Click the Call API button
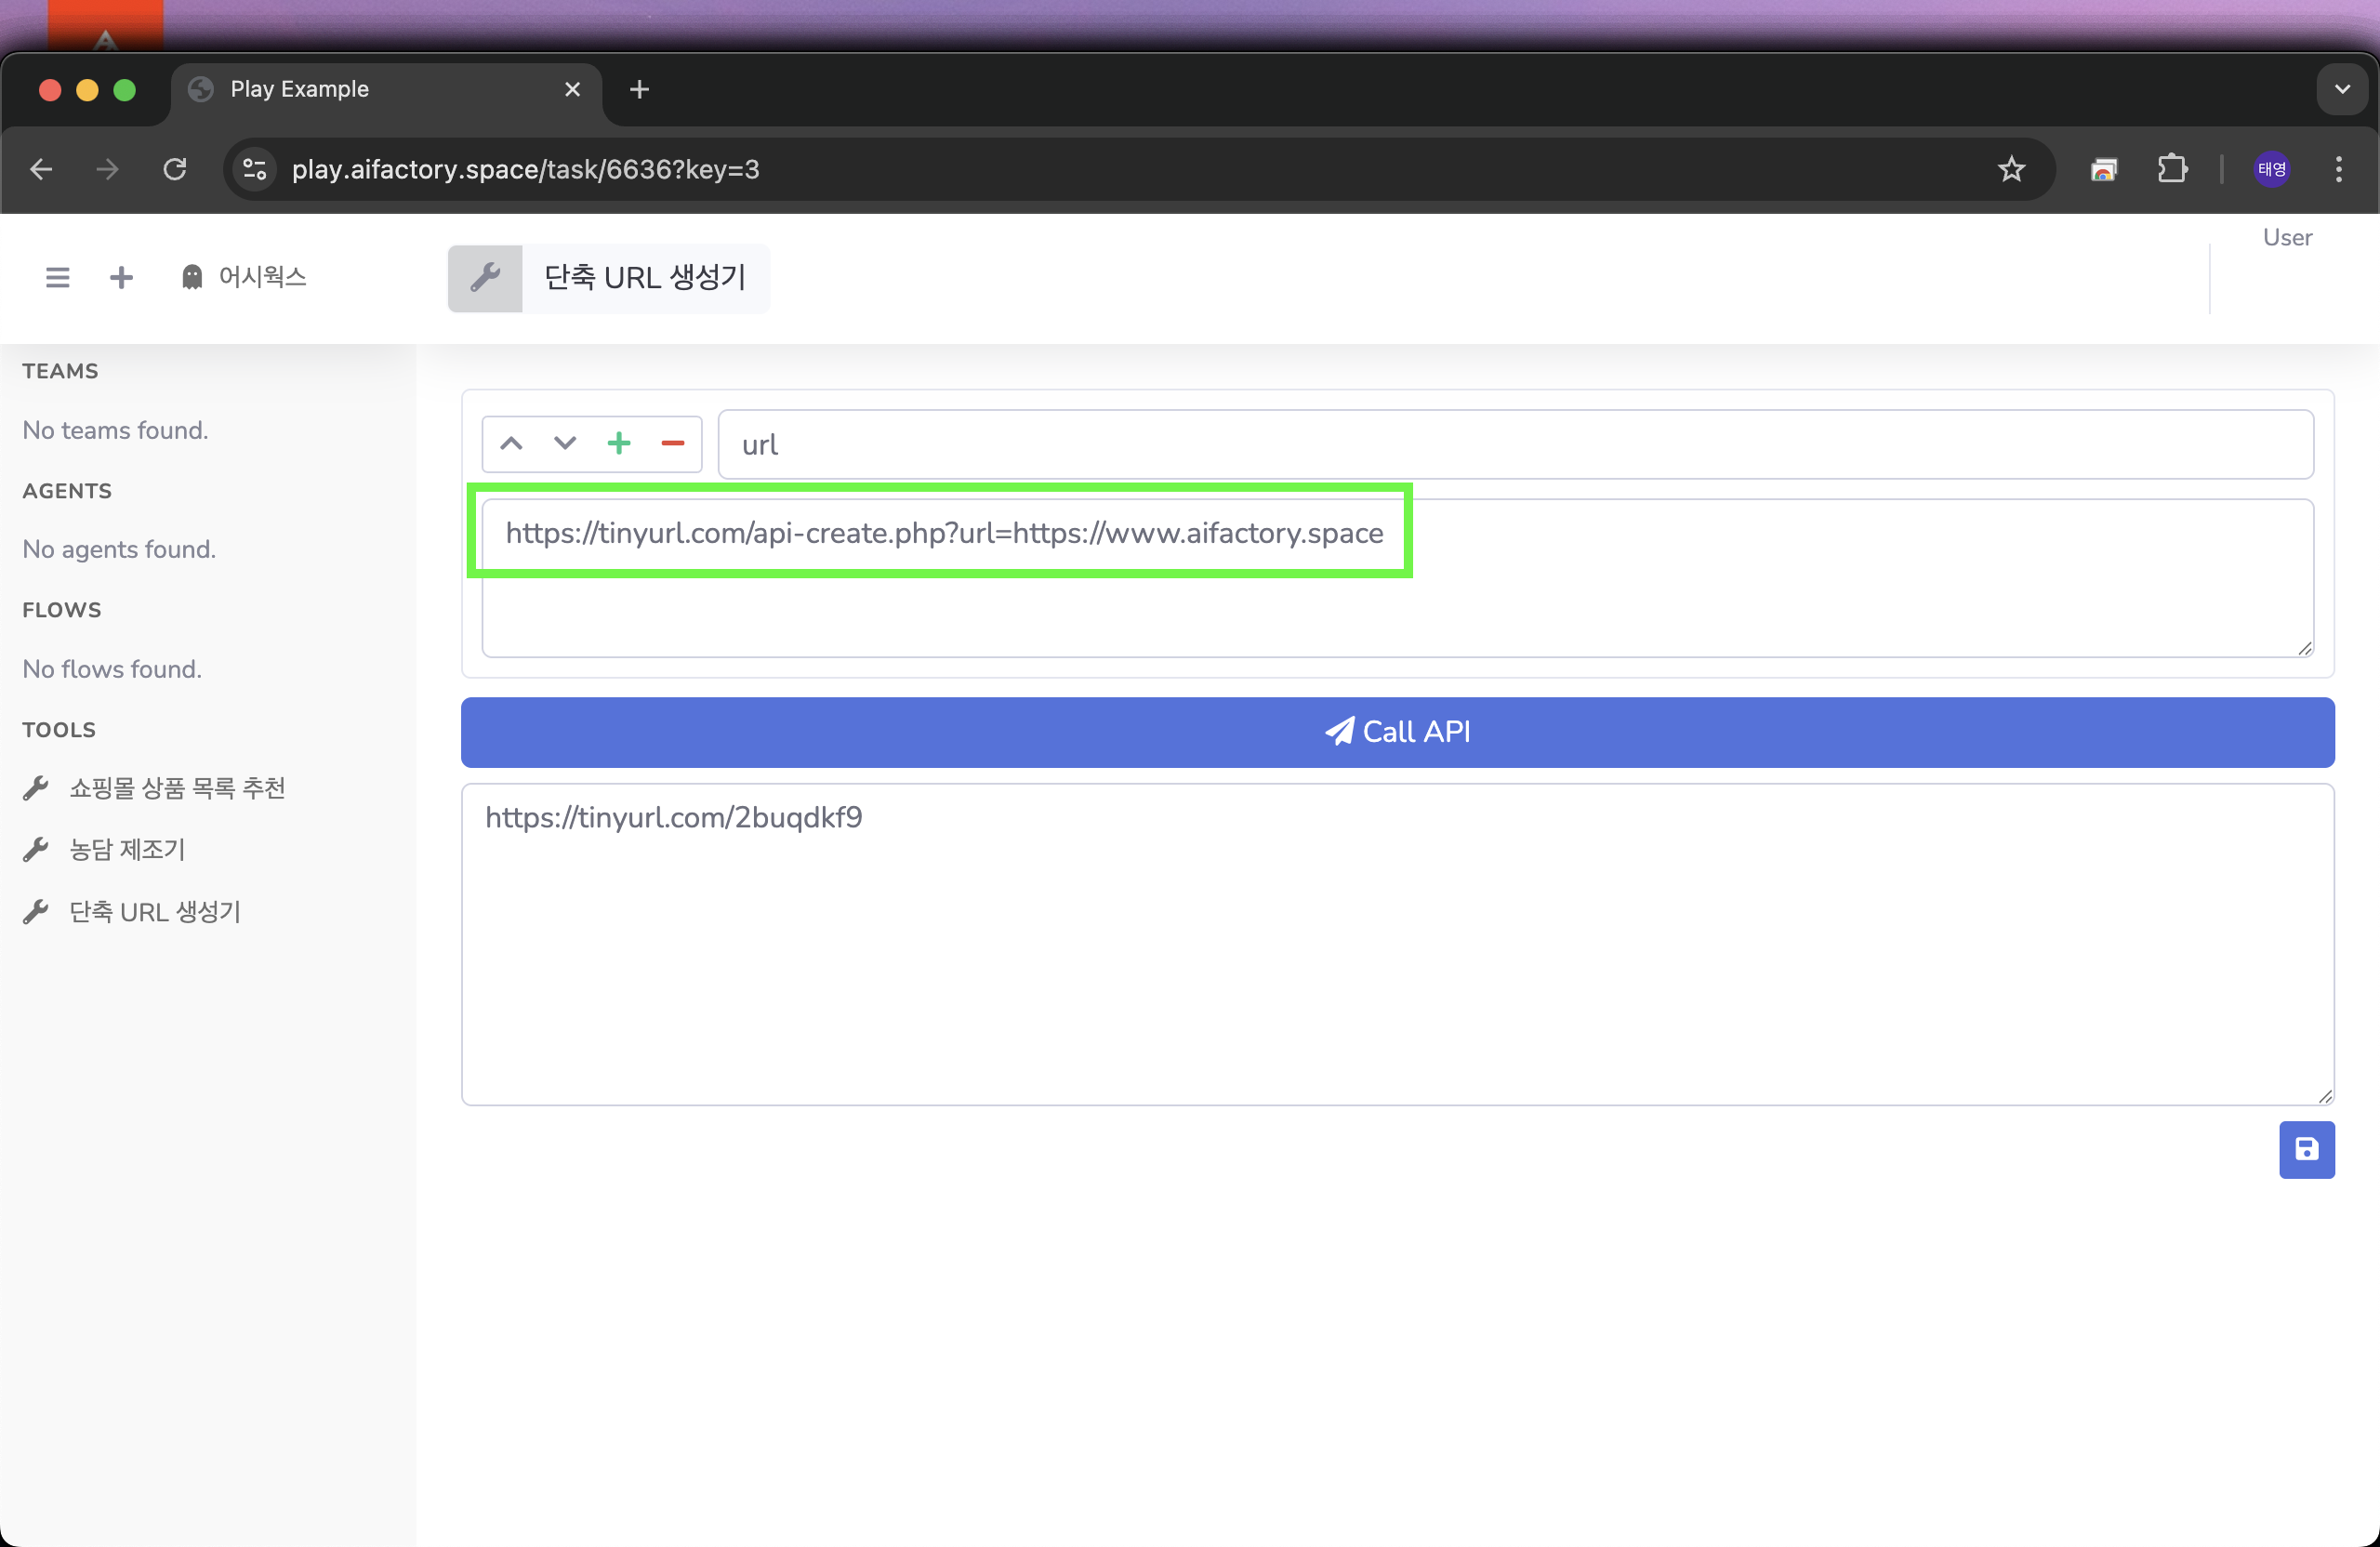Image resolution: width=2380 pixels, height=1547 pixels. pos(1397,732)
